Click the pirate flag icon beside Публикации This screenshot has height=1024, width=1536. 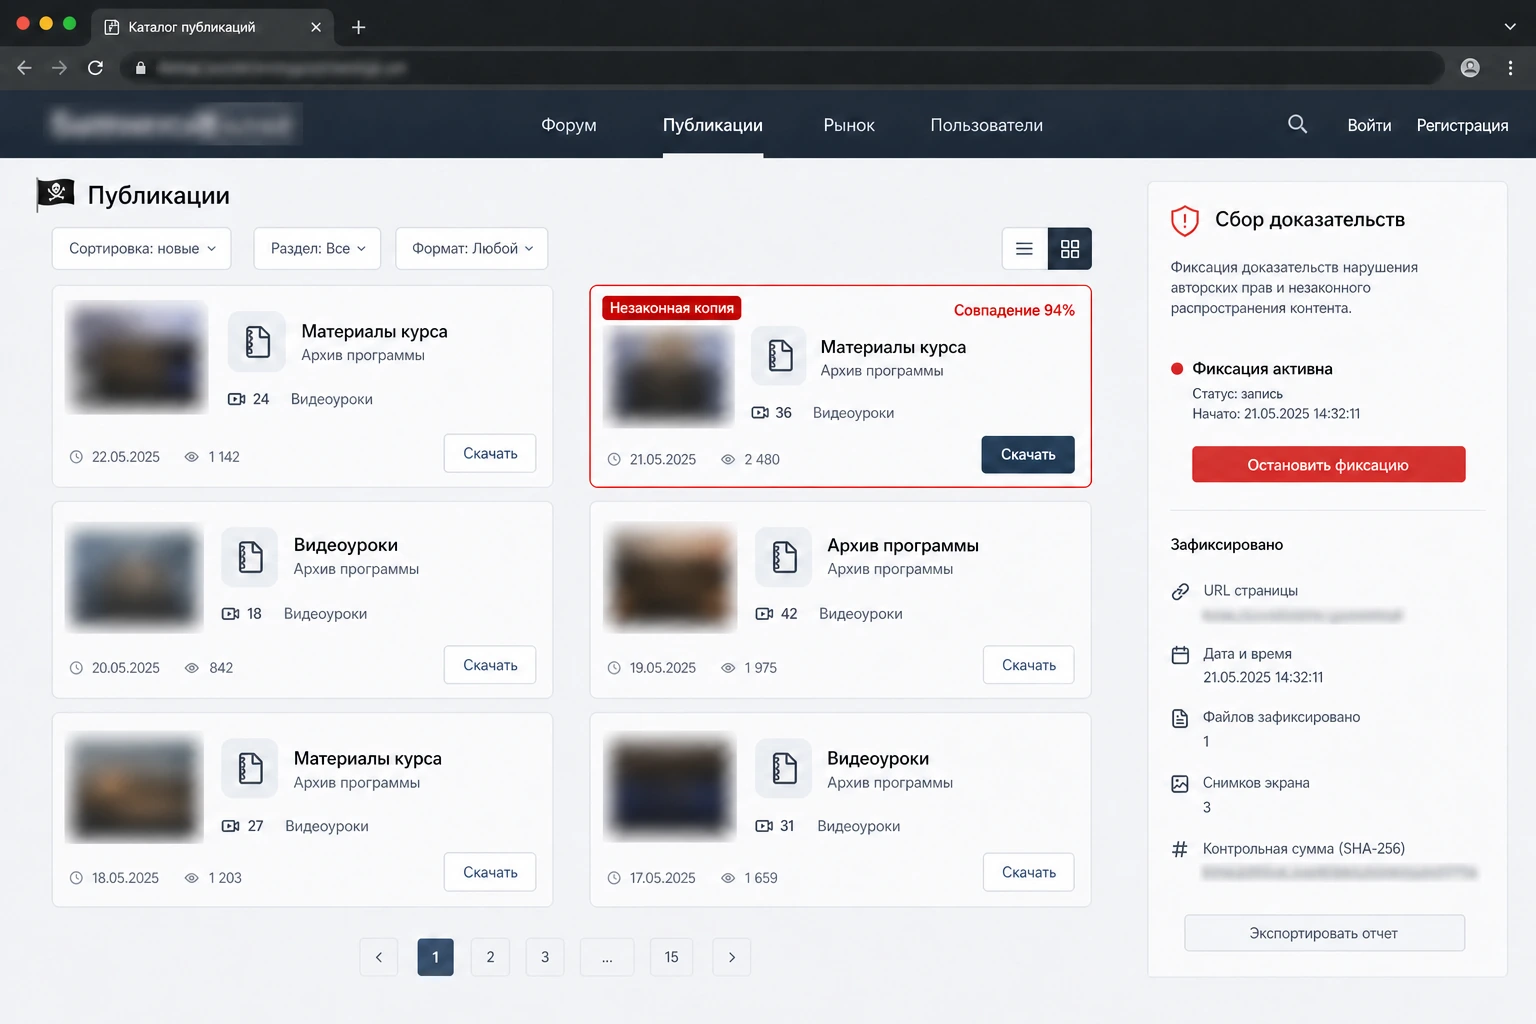click(55, 194)
